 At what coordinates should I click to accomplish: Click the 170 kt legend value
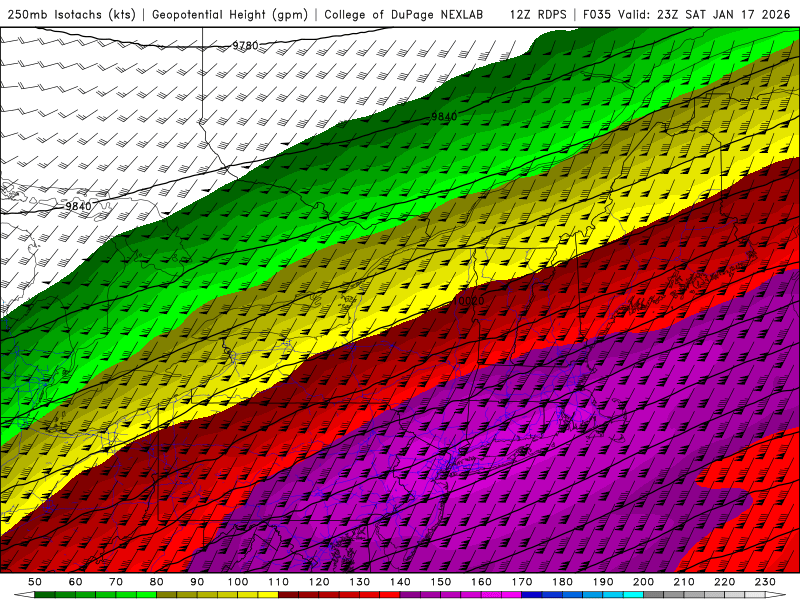click(522, 582)
